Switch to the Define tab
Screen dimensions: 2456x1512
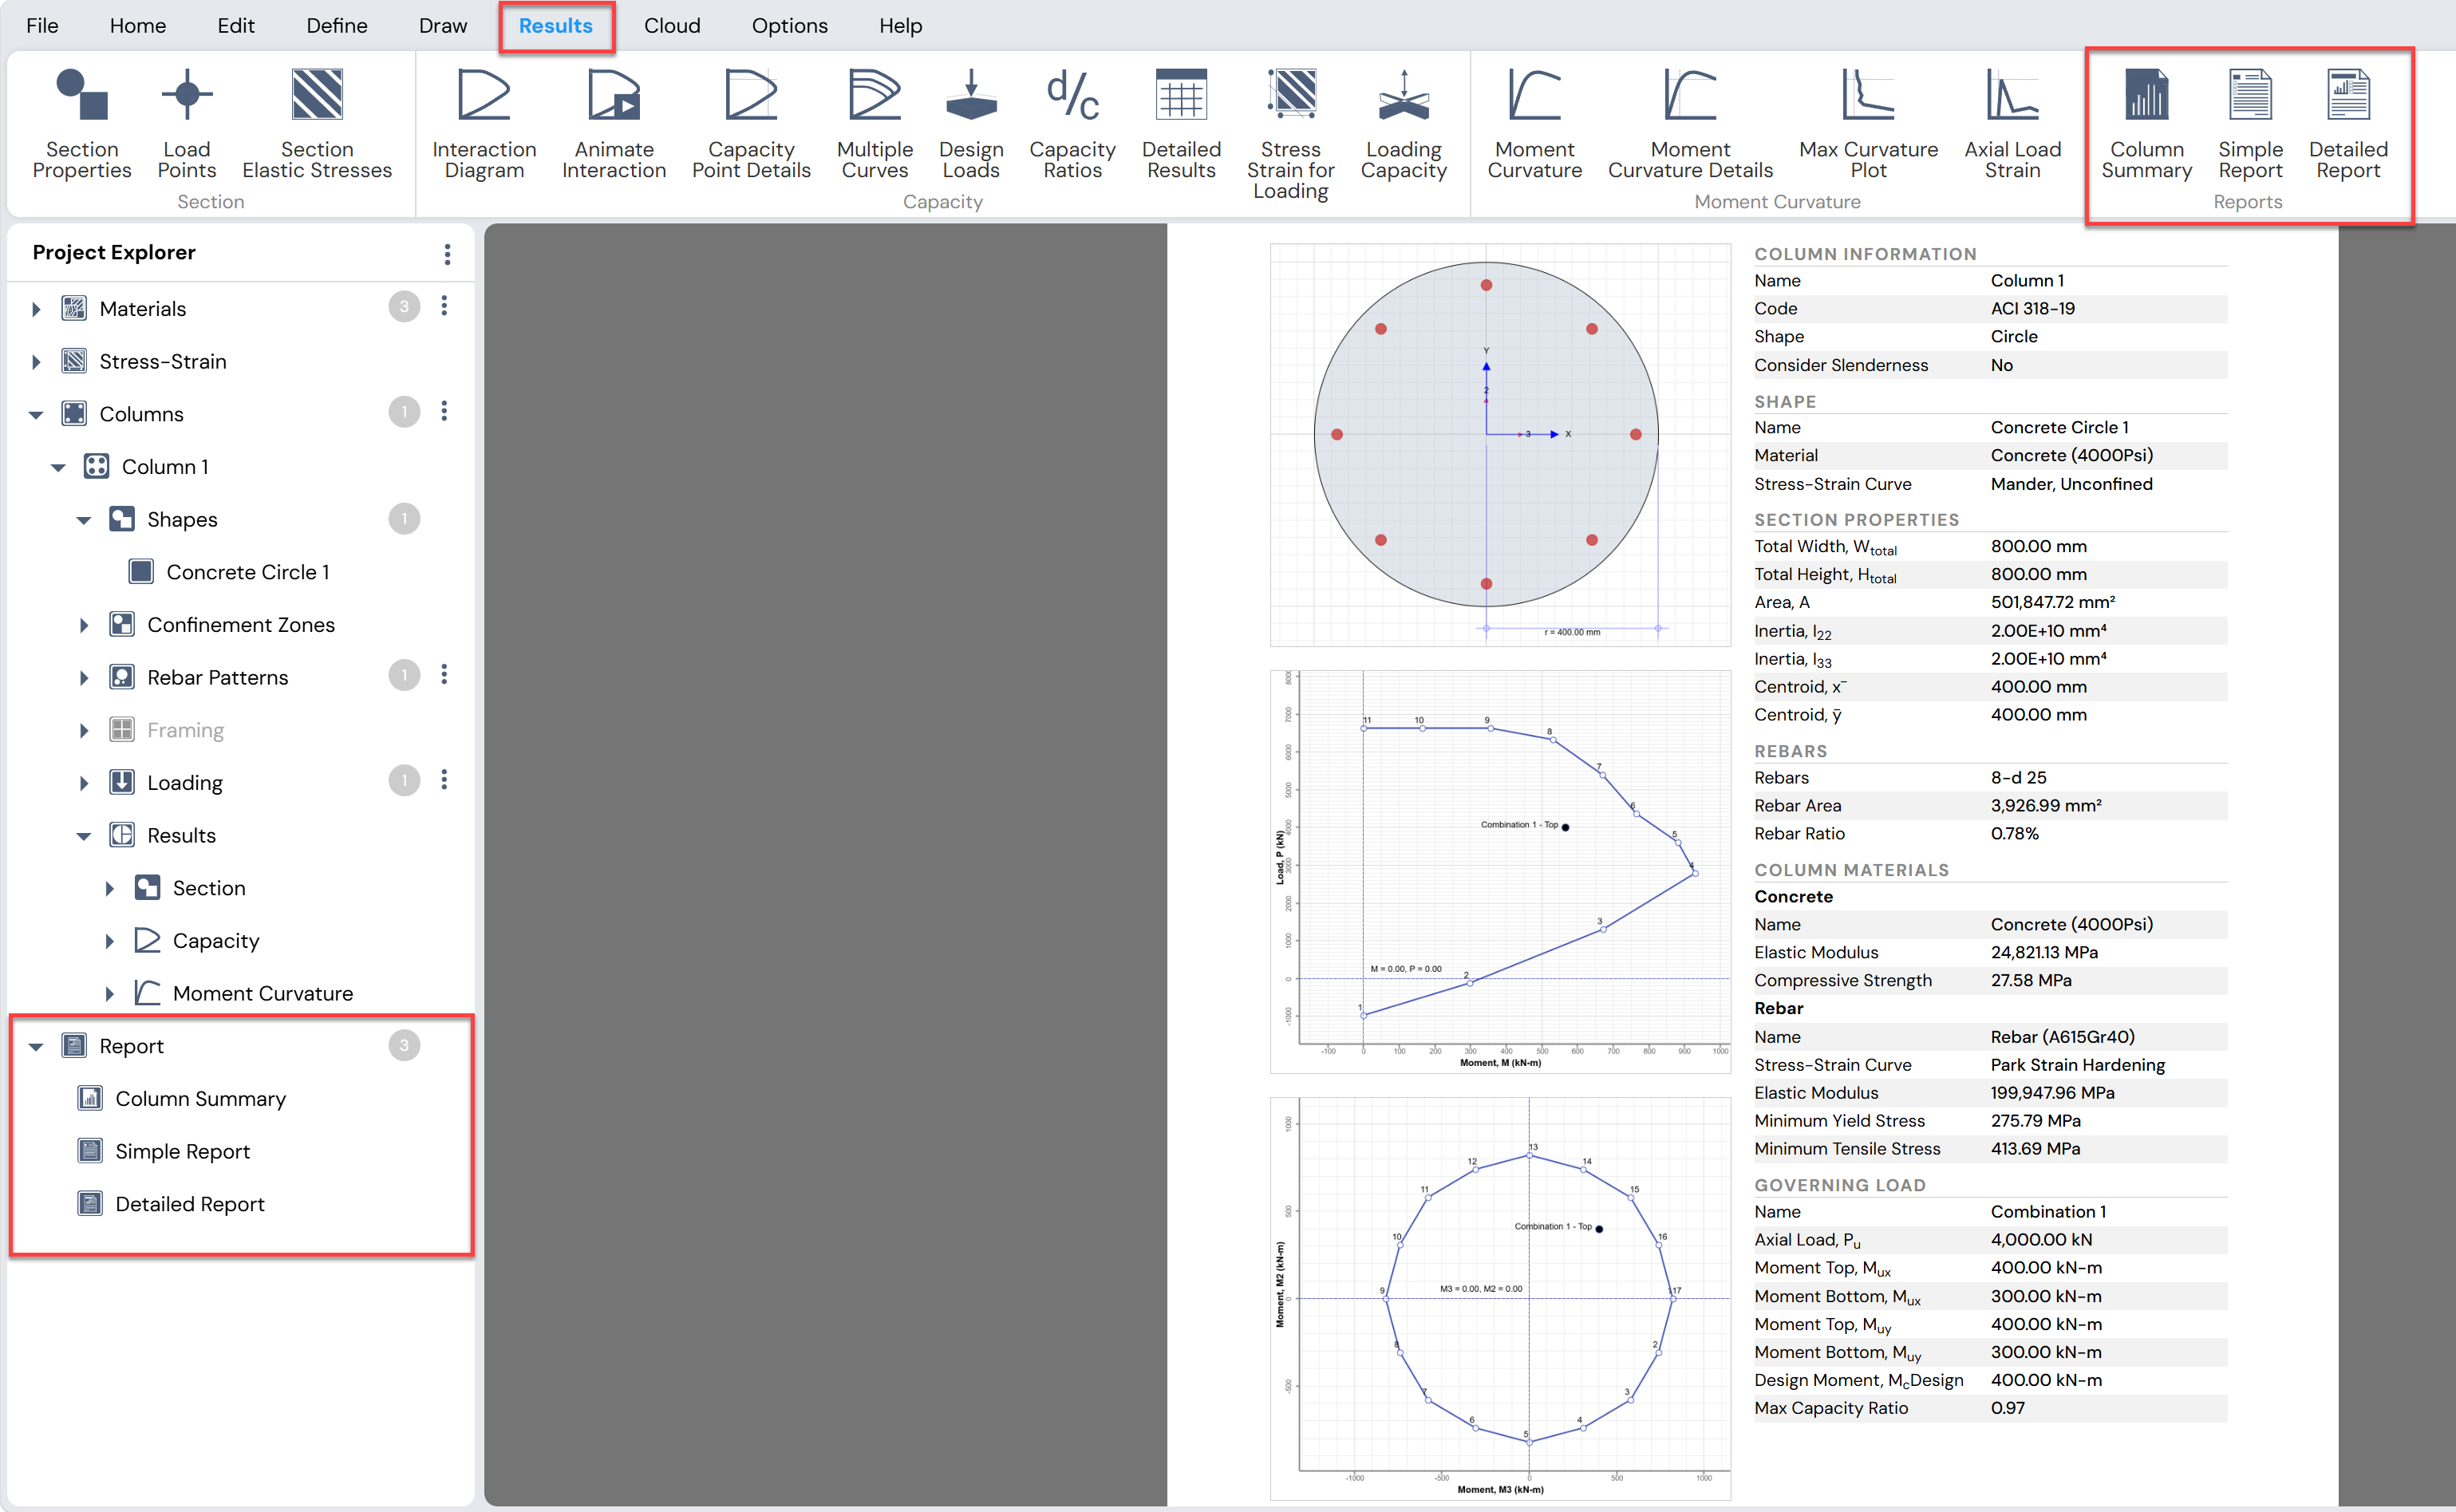coord(337,26)
